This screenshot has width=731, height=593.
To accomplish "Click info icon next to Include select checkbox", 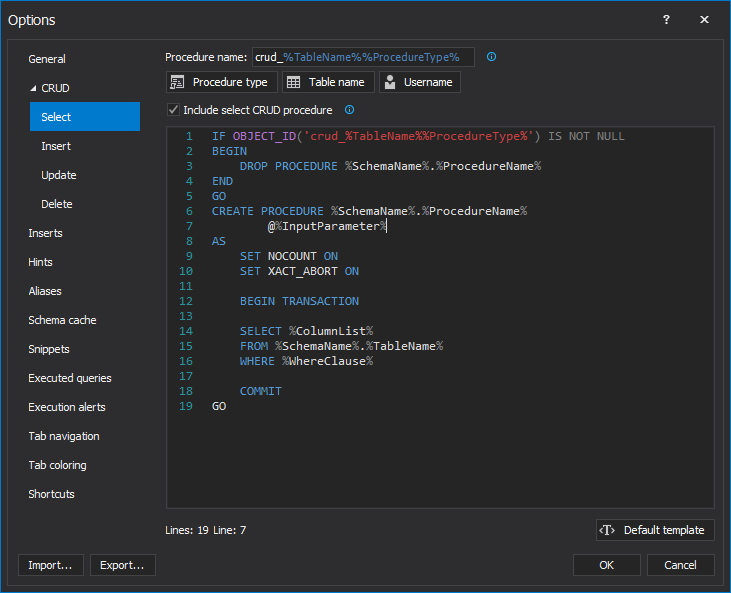I will pyautogui.click(x=350, y=110).
